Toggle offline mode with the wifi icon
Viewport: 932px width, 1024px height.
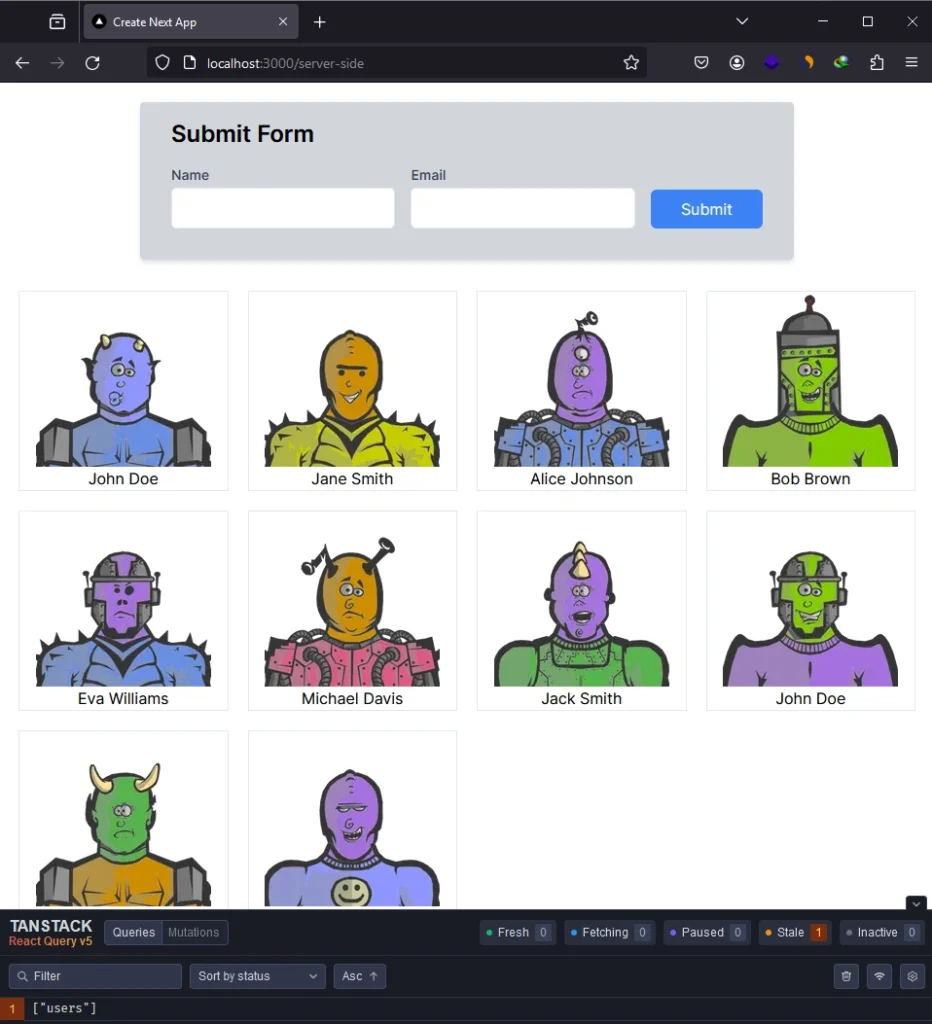point(879,976)
